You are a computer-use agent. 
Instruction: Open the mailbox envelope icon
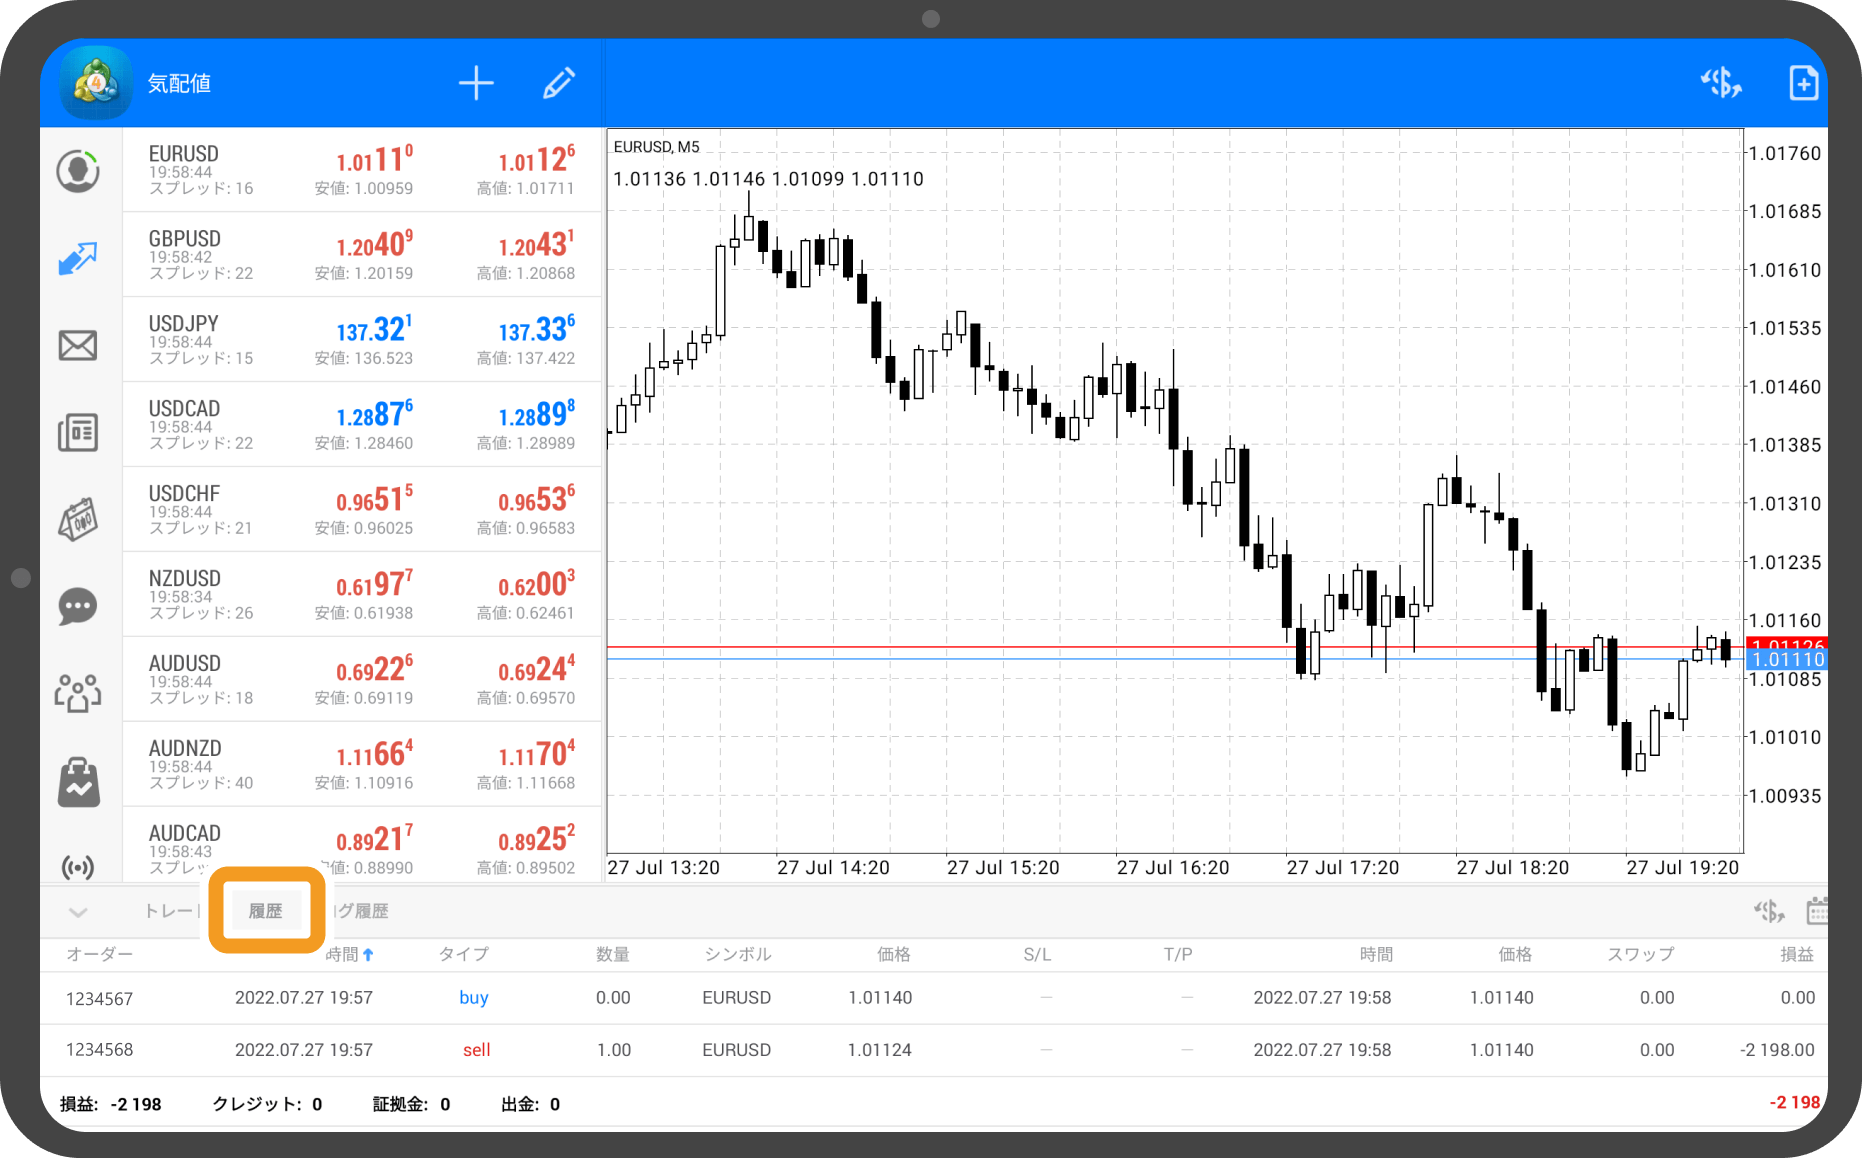coord(78,345)
